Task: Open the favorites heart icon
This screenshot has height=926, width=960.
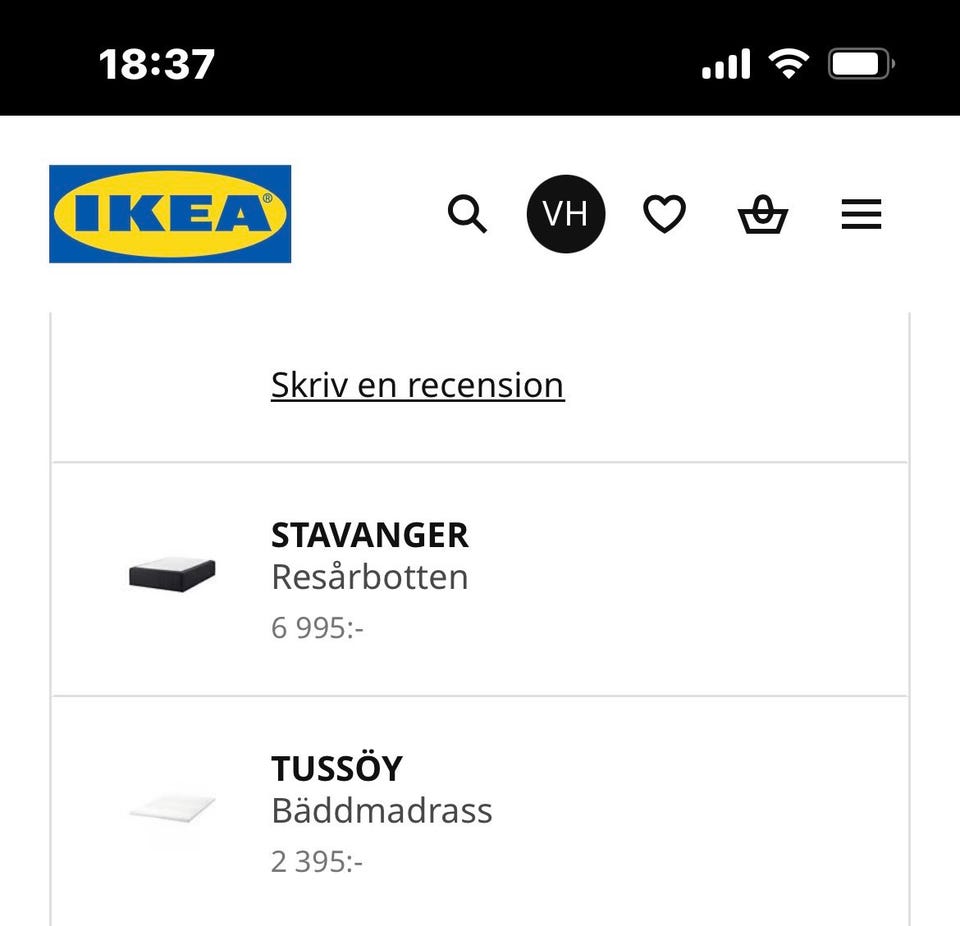Action: coord(664,214)
